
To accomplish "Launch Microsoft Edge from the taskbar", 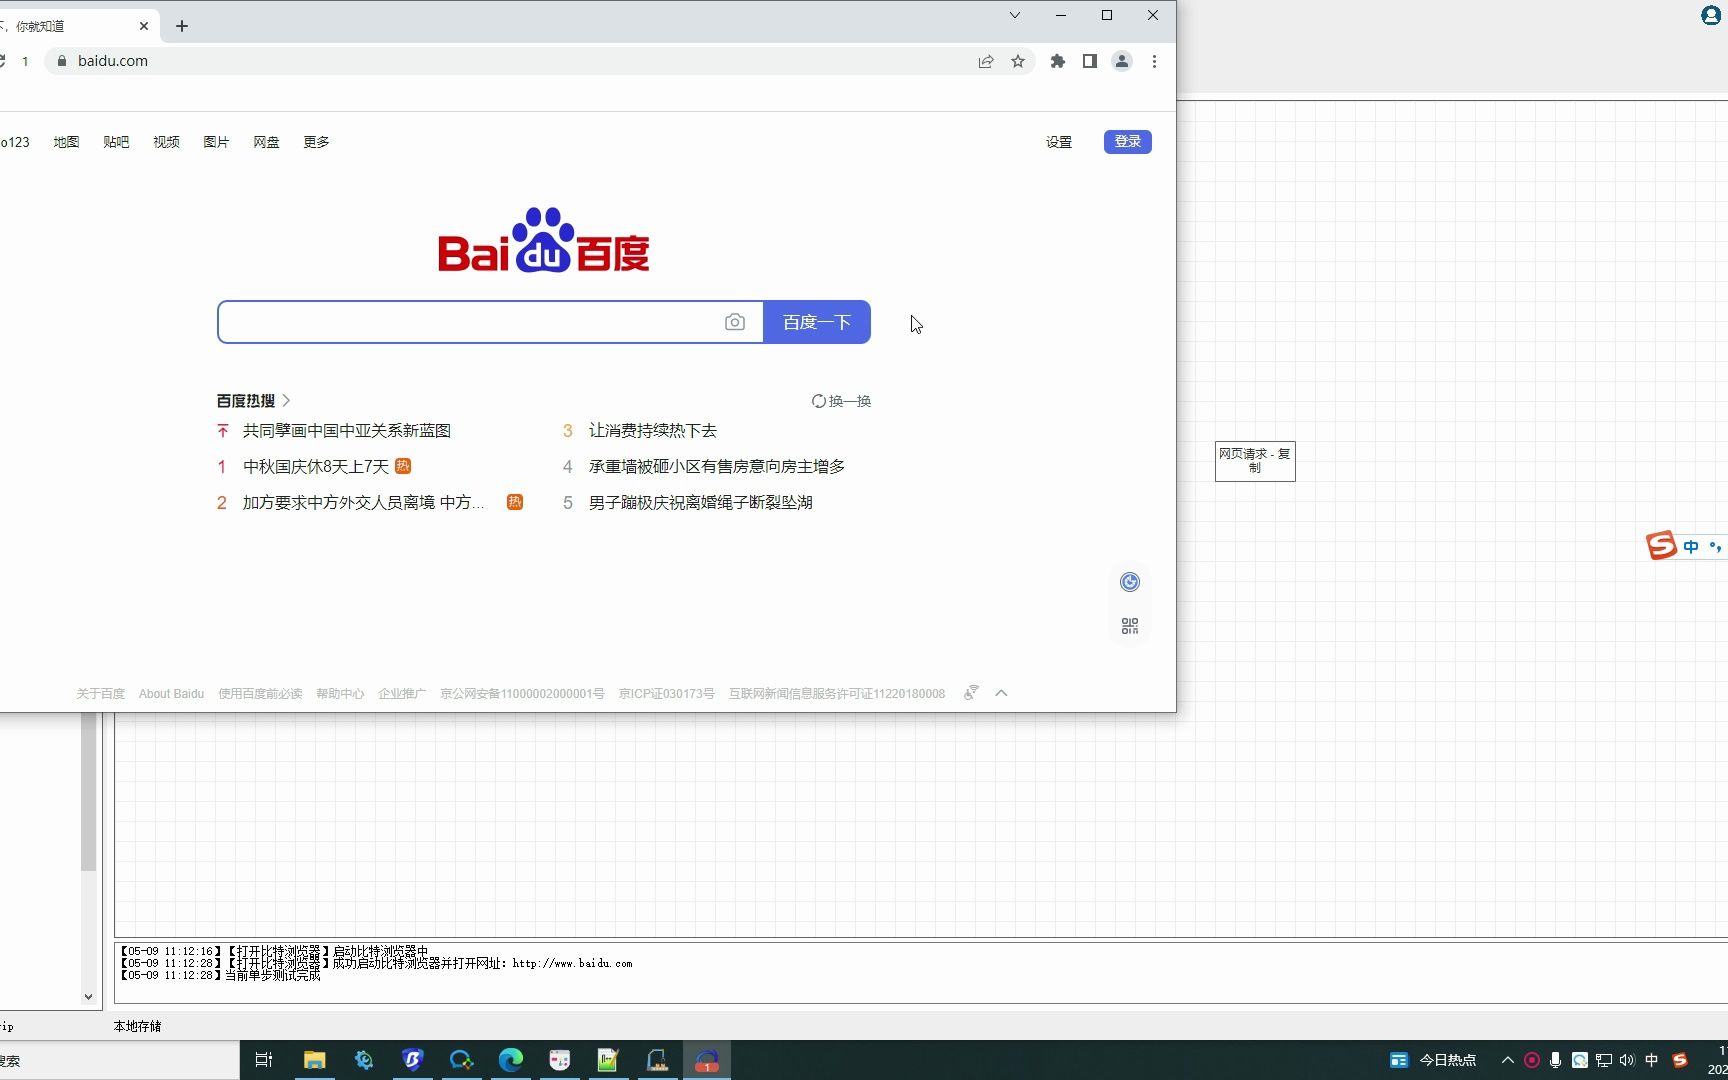I will pyautogui.click(x=510, y=1060).
